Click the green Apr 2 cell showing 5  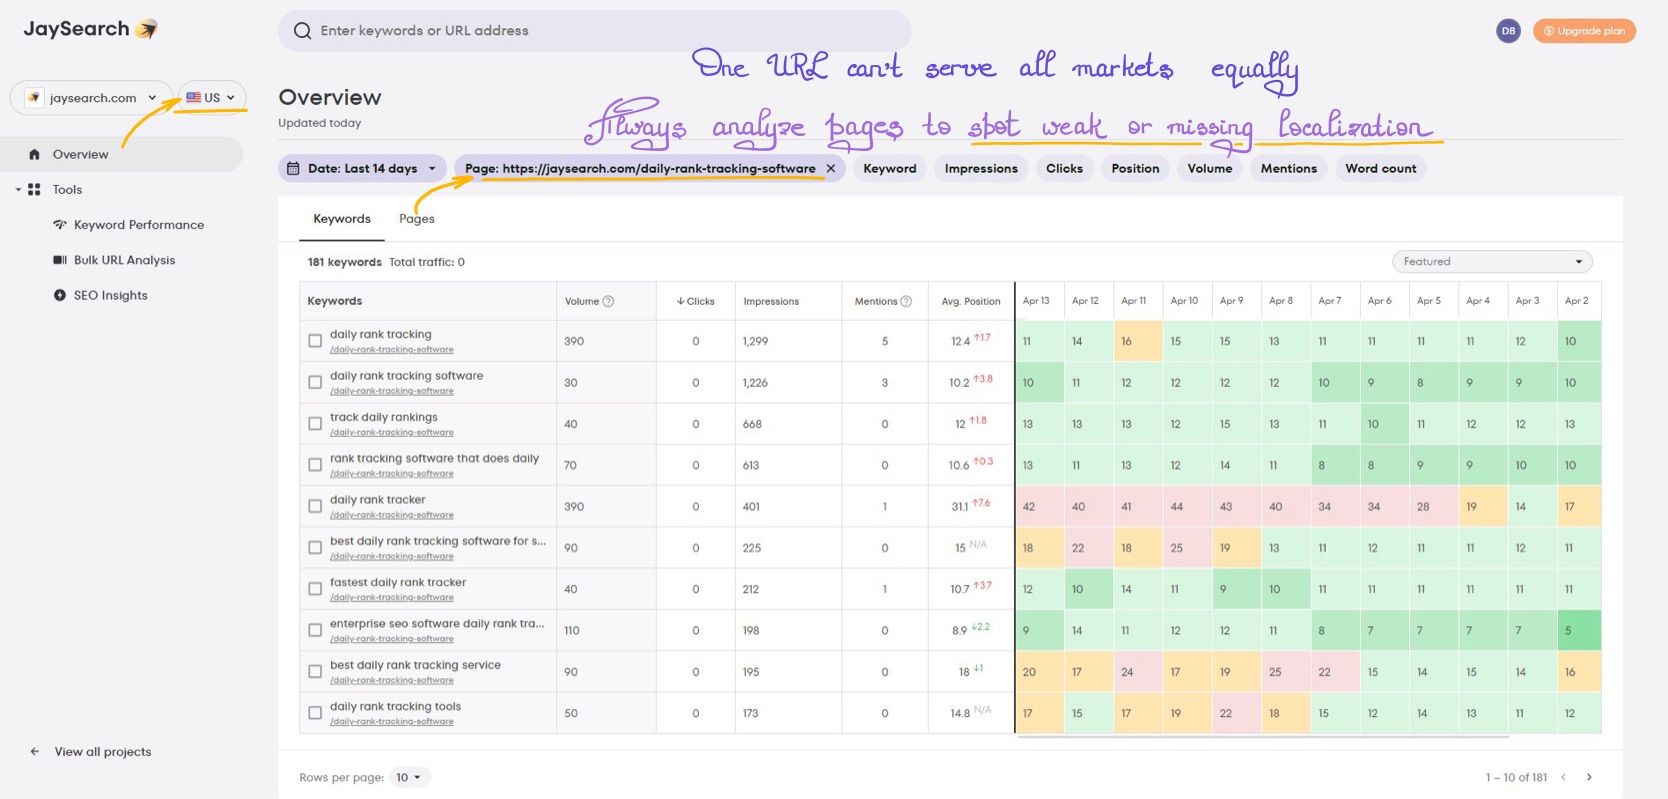[x=1578, y=630]
